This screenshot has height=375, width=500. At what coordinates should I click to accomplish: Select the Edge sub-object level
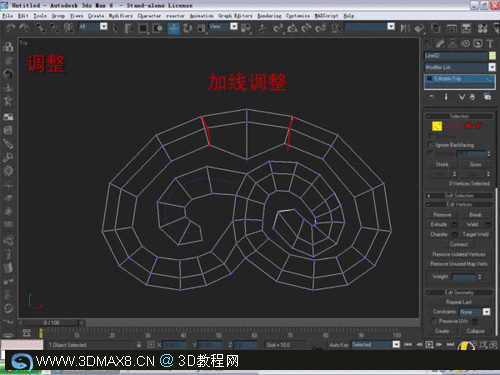tap(448, 126)
